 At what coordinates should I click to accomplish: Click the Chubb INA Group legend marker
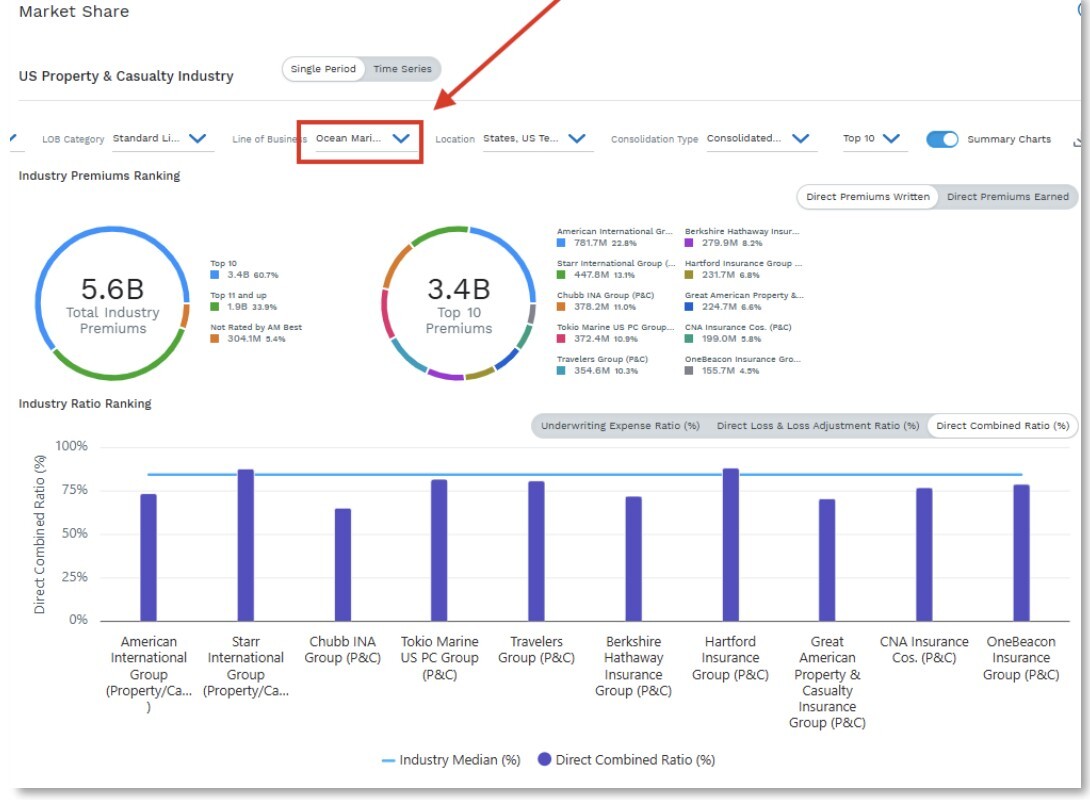pyautogui.click(x=562, y=307)
